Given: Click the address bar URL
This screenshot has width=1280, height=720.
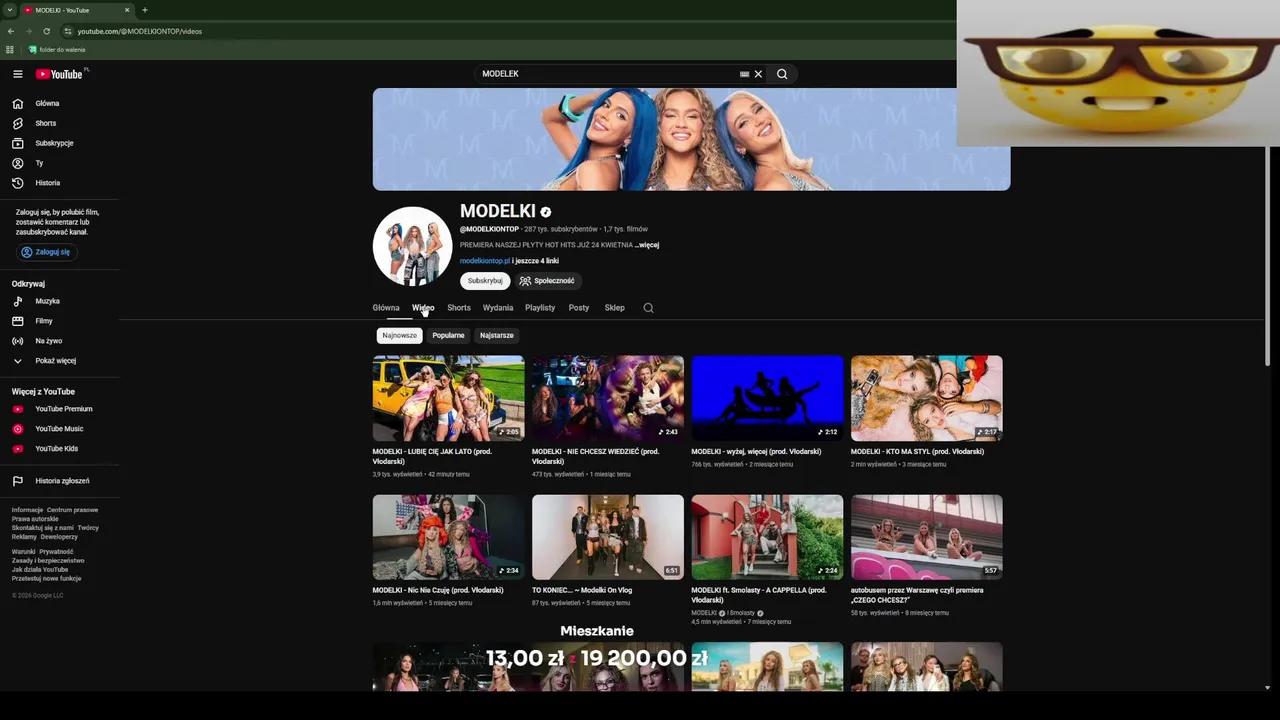Looking at the screenshot, I should 140,31.
